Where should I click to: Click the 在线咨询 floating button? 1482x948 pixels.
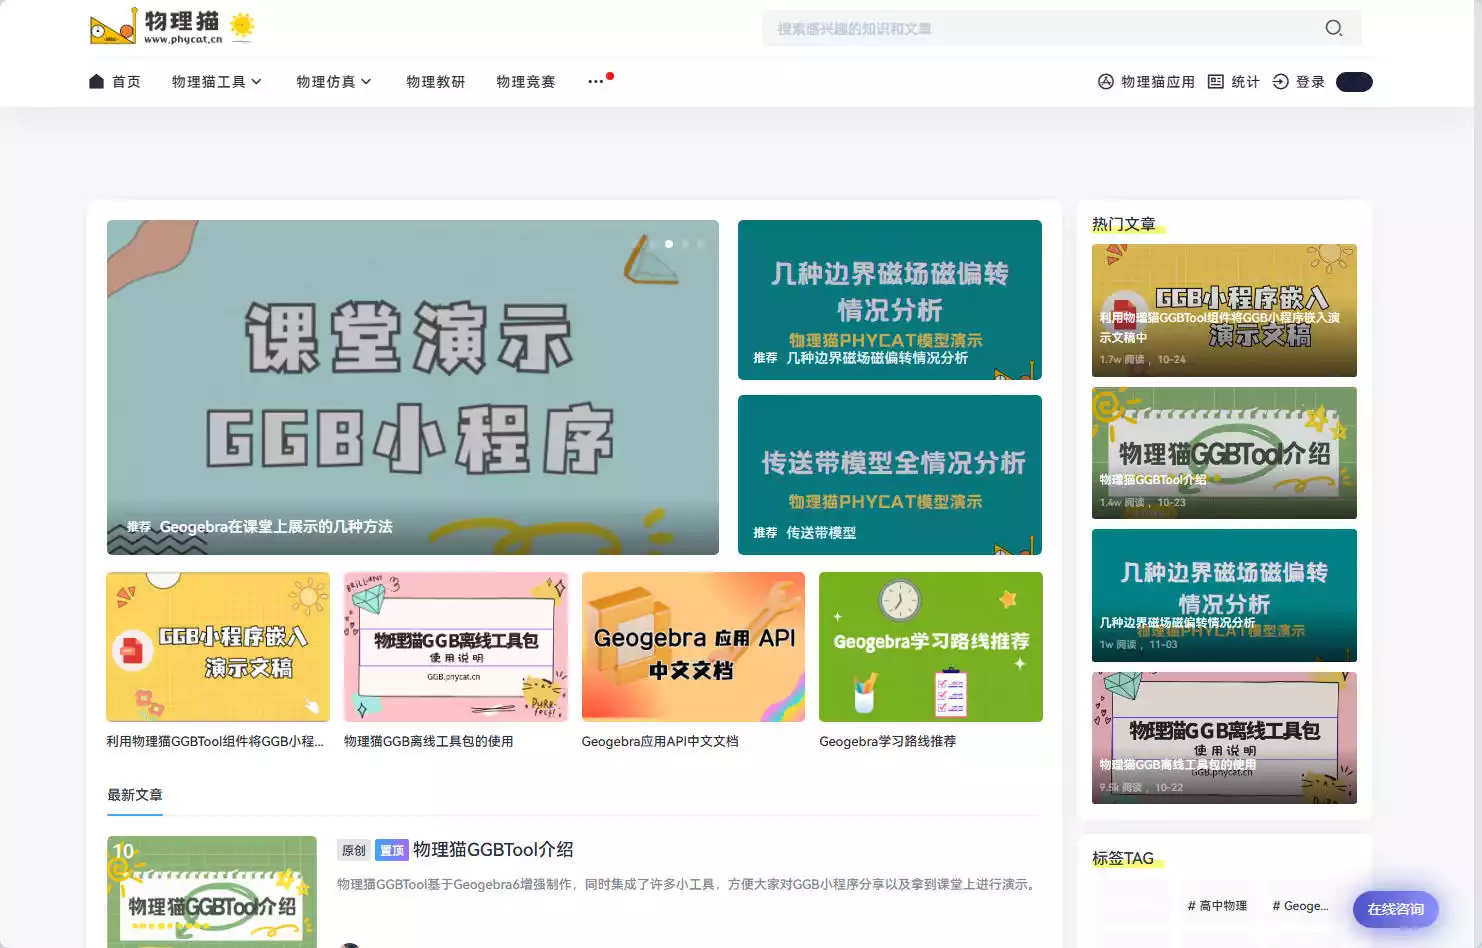1396,910
